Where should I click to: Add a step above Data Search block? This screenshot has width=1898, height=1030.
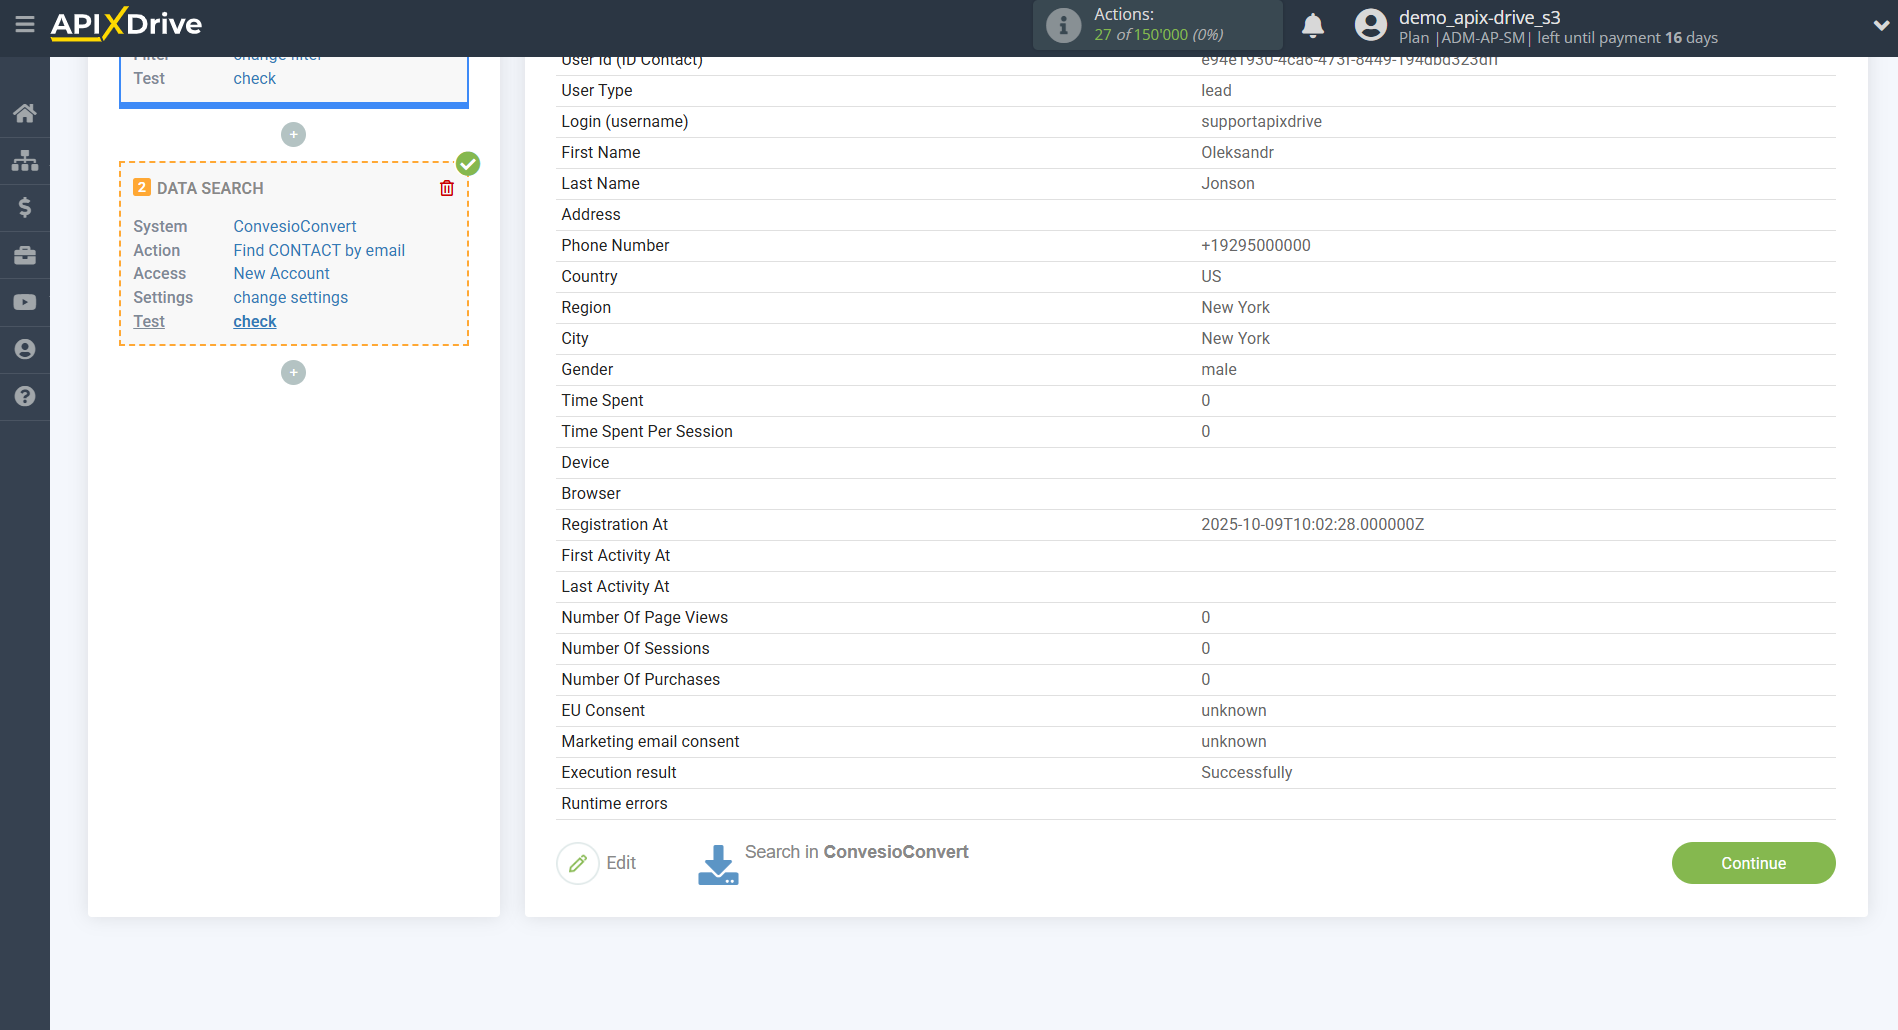point(293,134)
